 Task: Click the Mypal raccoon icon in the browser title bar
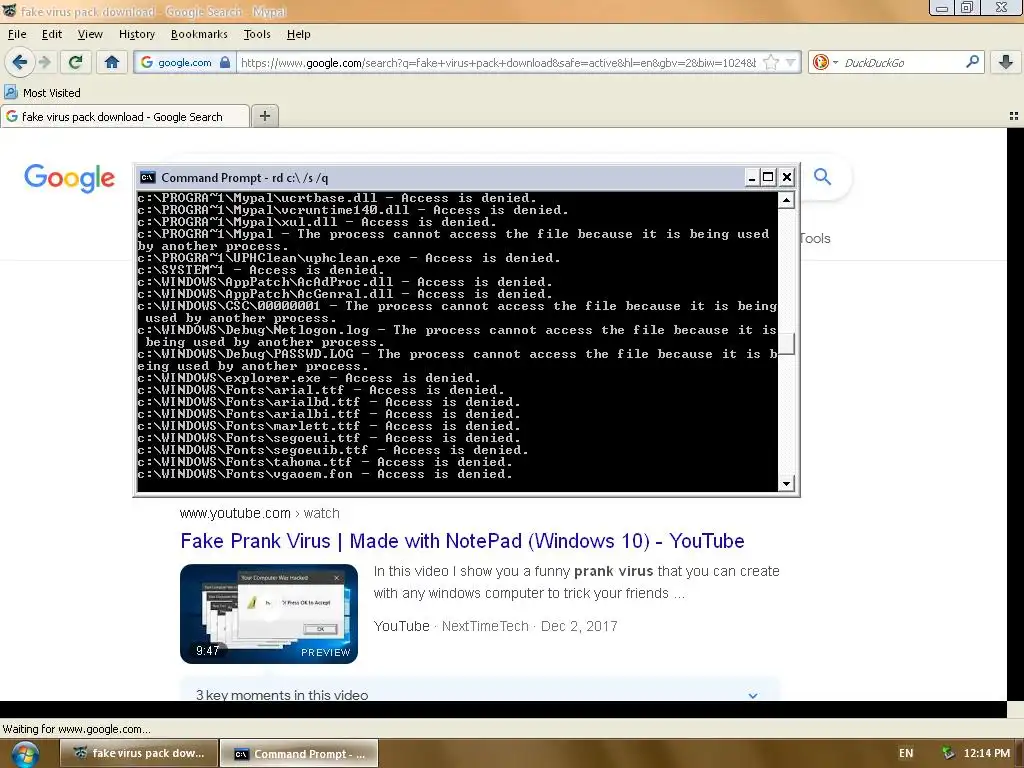coord(9,10)
